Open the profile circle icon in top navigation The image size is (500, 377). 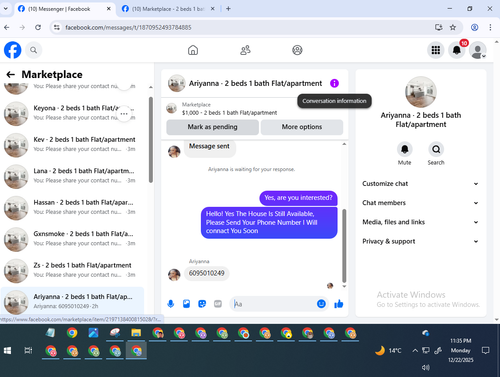297,50
